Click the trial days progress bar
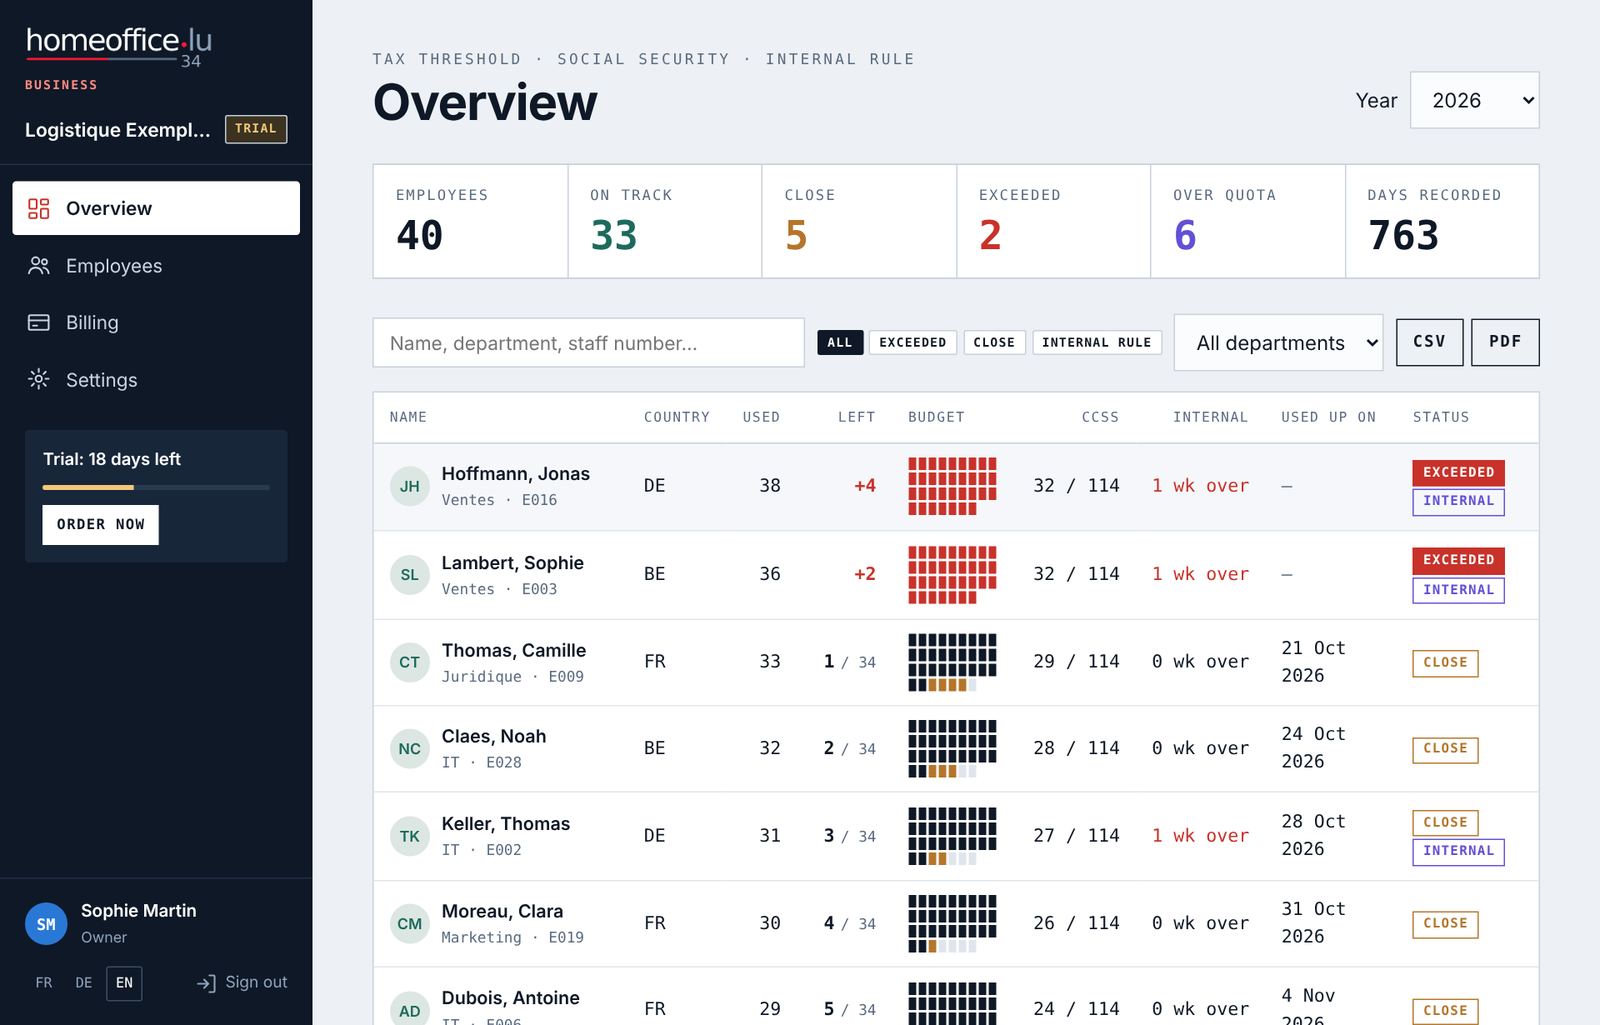 [156, 488]
